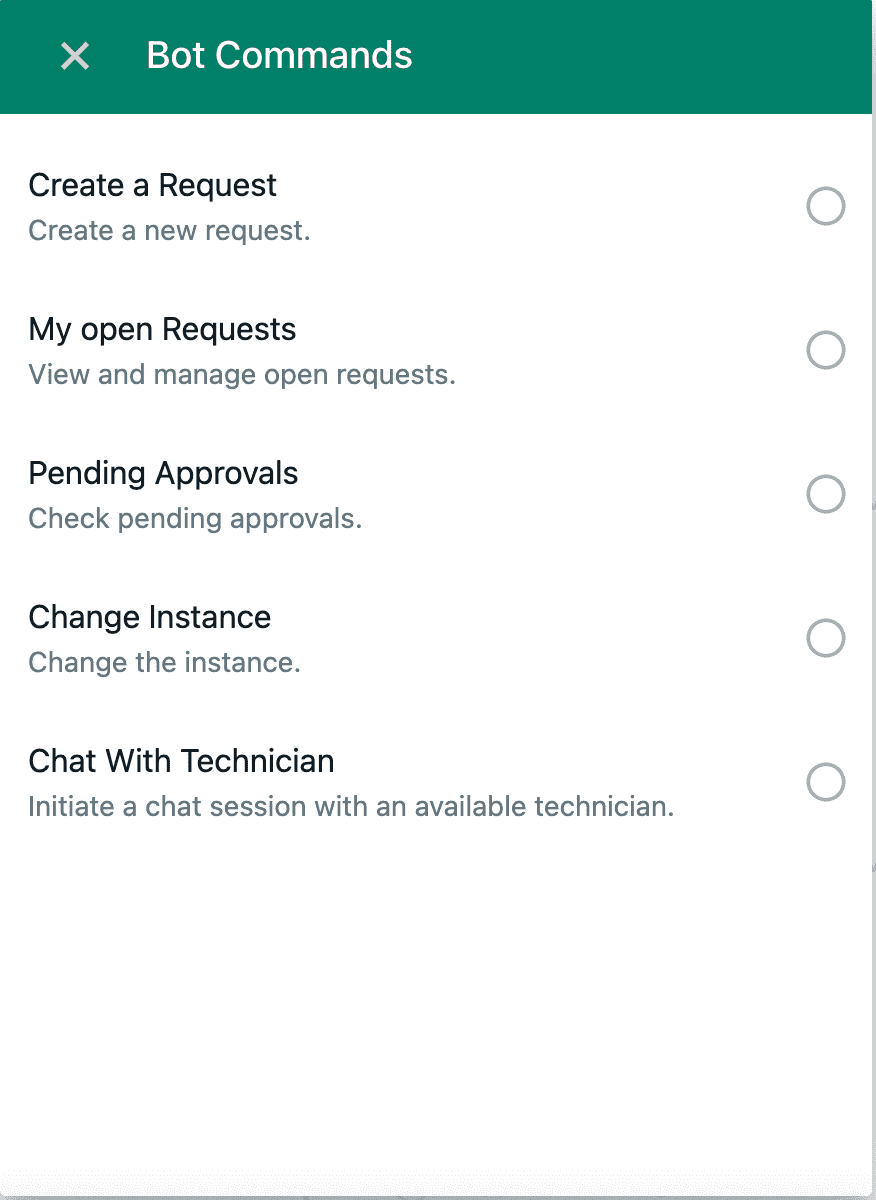The width and height of the screenshot is (876, 1200).
Task: Close the Bot Commands panel
Action: click(75, 56)
